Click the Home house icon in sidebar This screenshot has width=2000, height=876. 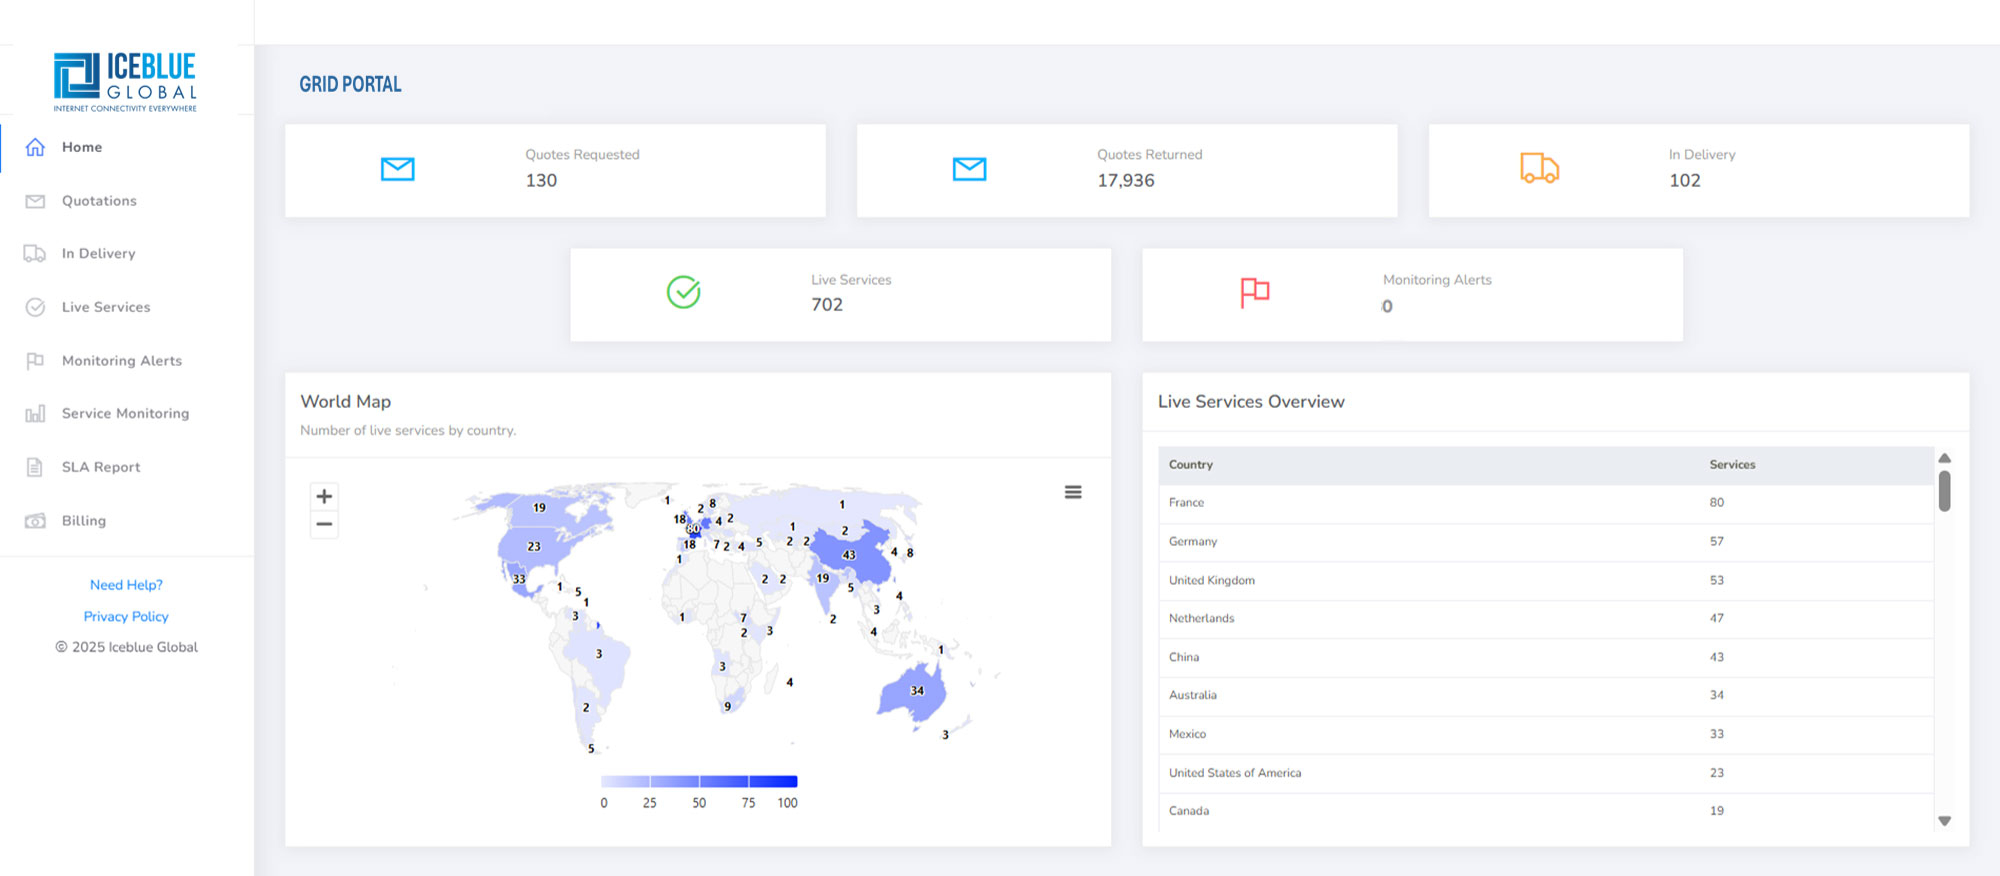35,147
